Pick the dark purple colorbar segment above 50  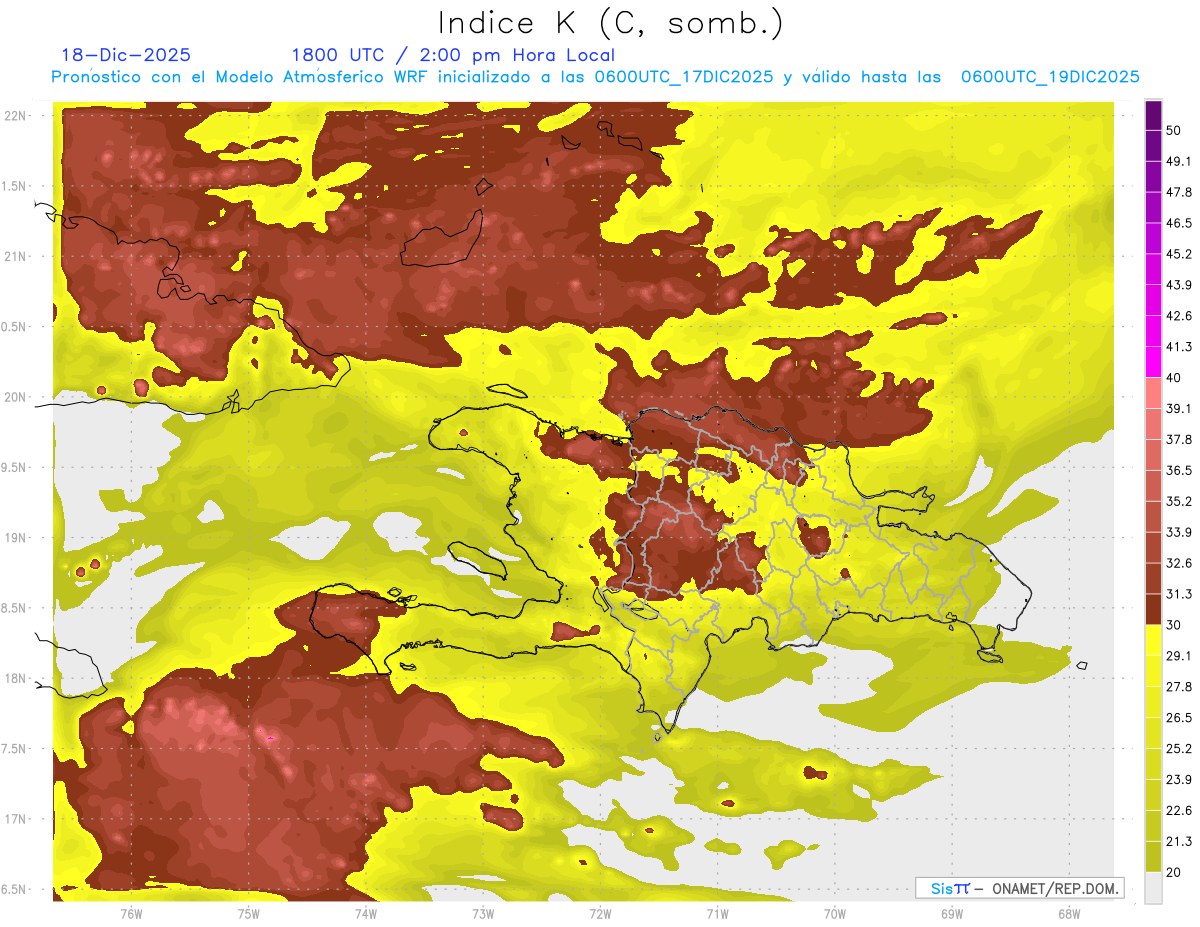(1153, 115)
